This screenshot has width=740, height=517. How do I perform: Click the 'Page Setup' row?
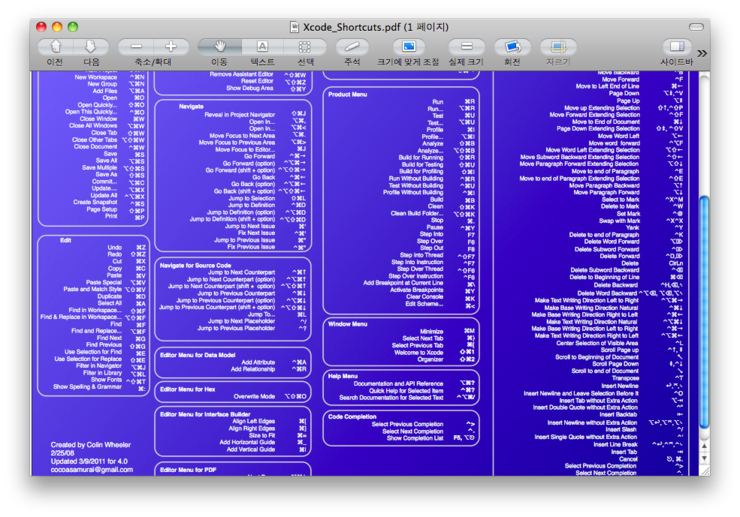click(116, 209)
